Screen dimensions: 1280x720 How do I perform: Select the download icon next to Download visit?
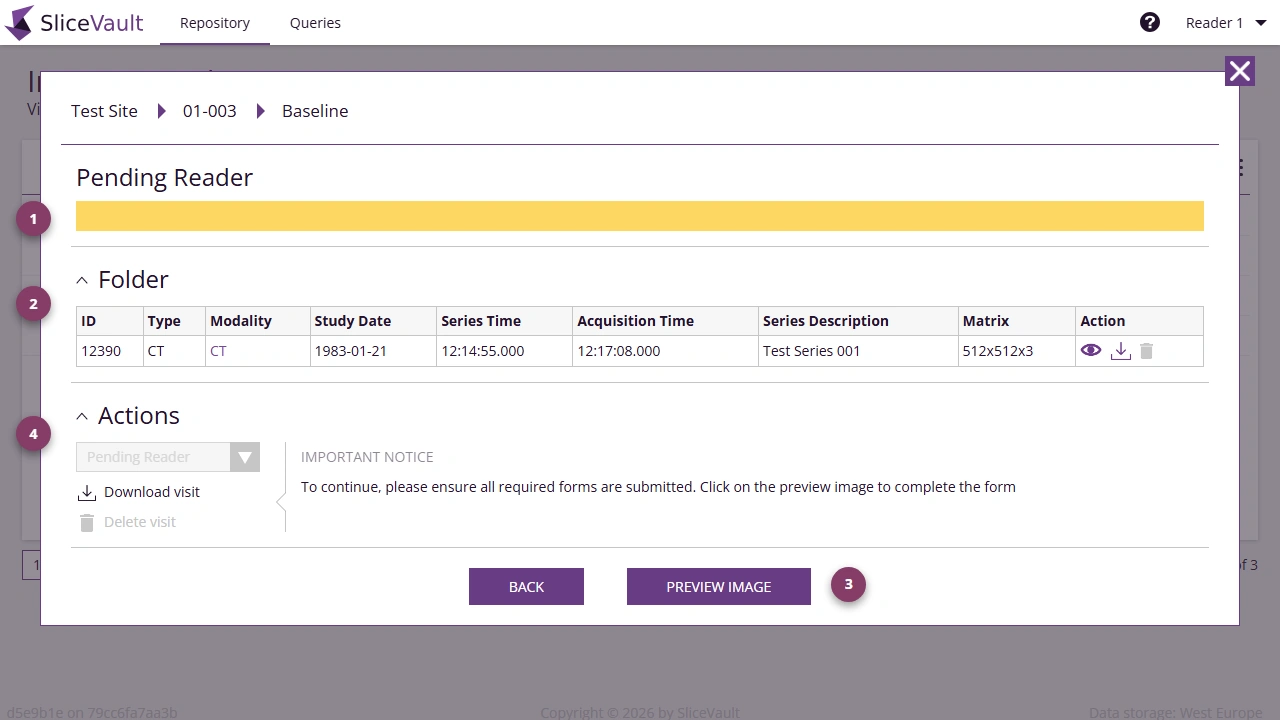[86, 491]
